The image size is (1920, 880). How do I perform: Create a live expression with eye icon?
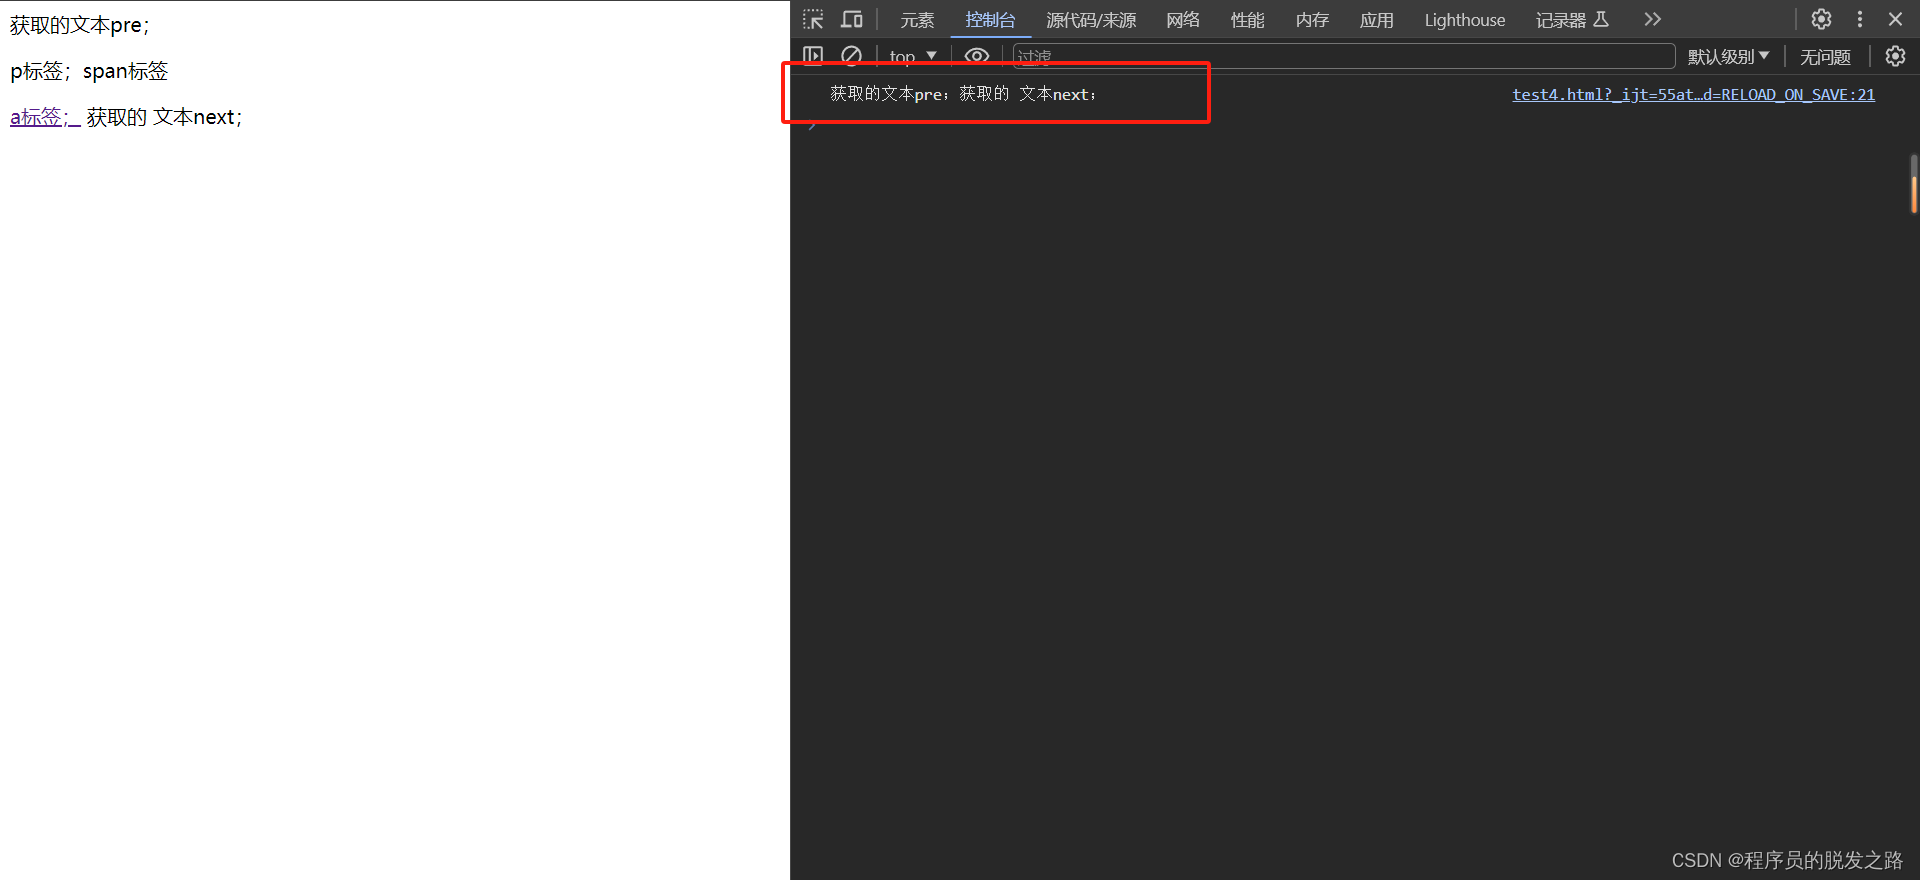tap(977, 56)
